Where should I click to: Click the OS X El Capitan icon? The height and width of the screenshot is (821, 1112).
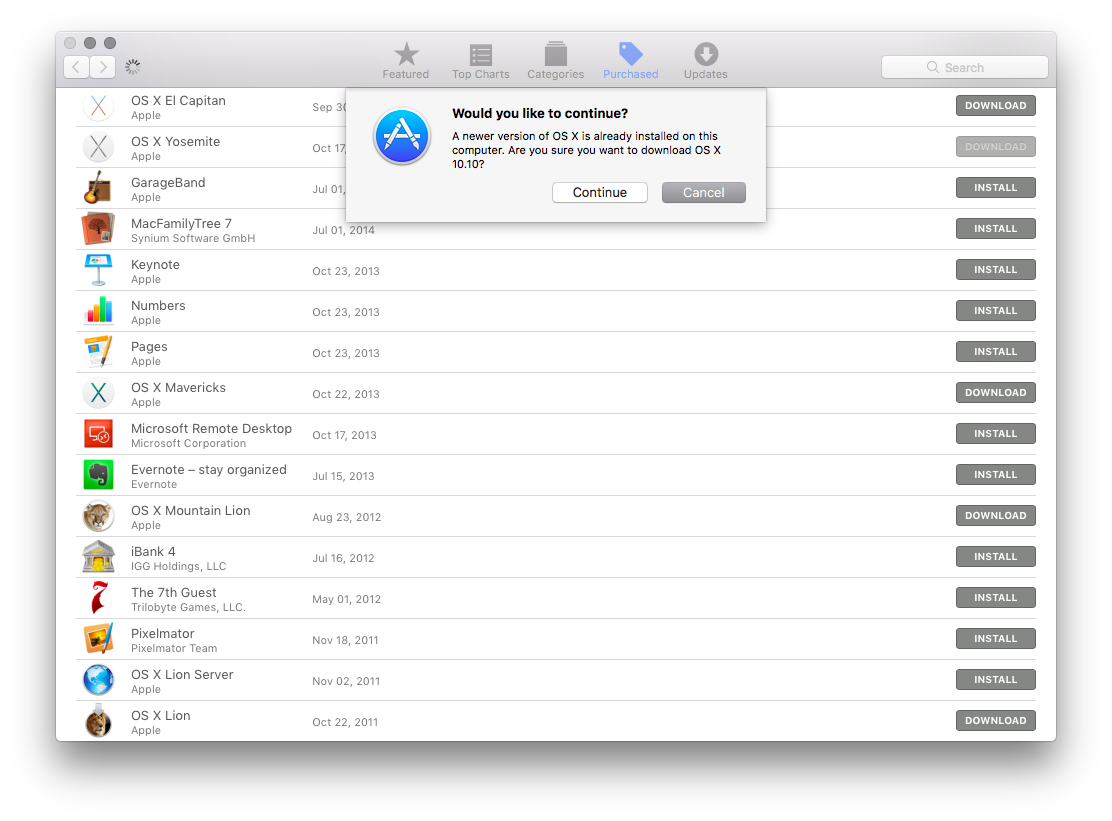click(x=99, y=106)
